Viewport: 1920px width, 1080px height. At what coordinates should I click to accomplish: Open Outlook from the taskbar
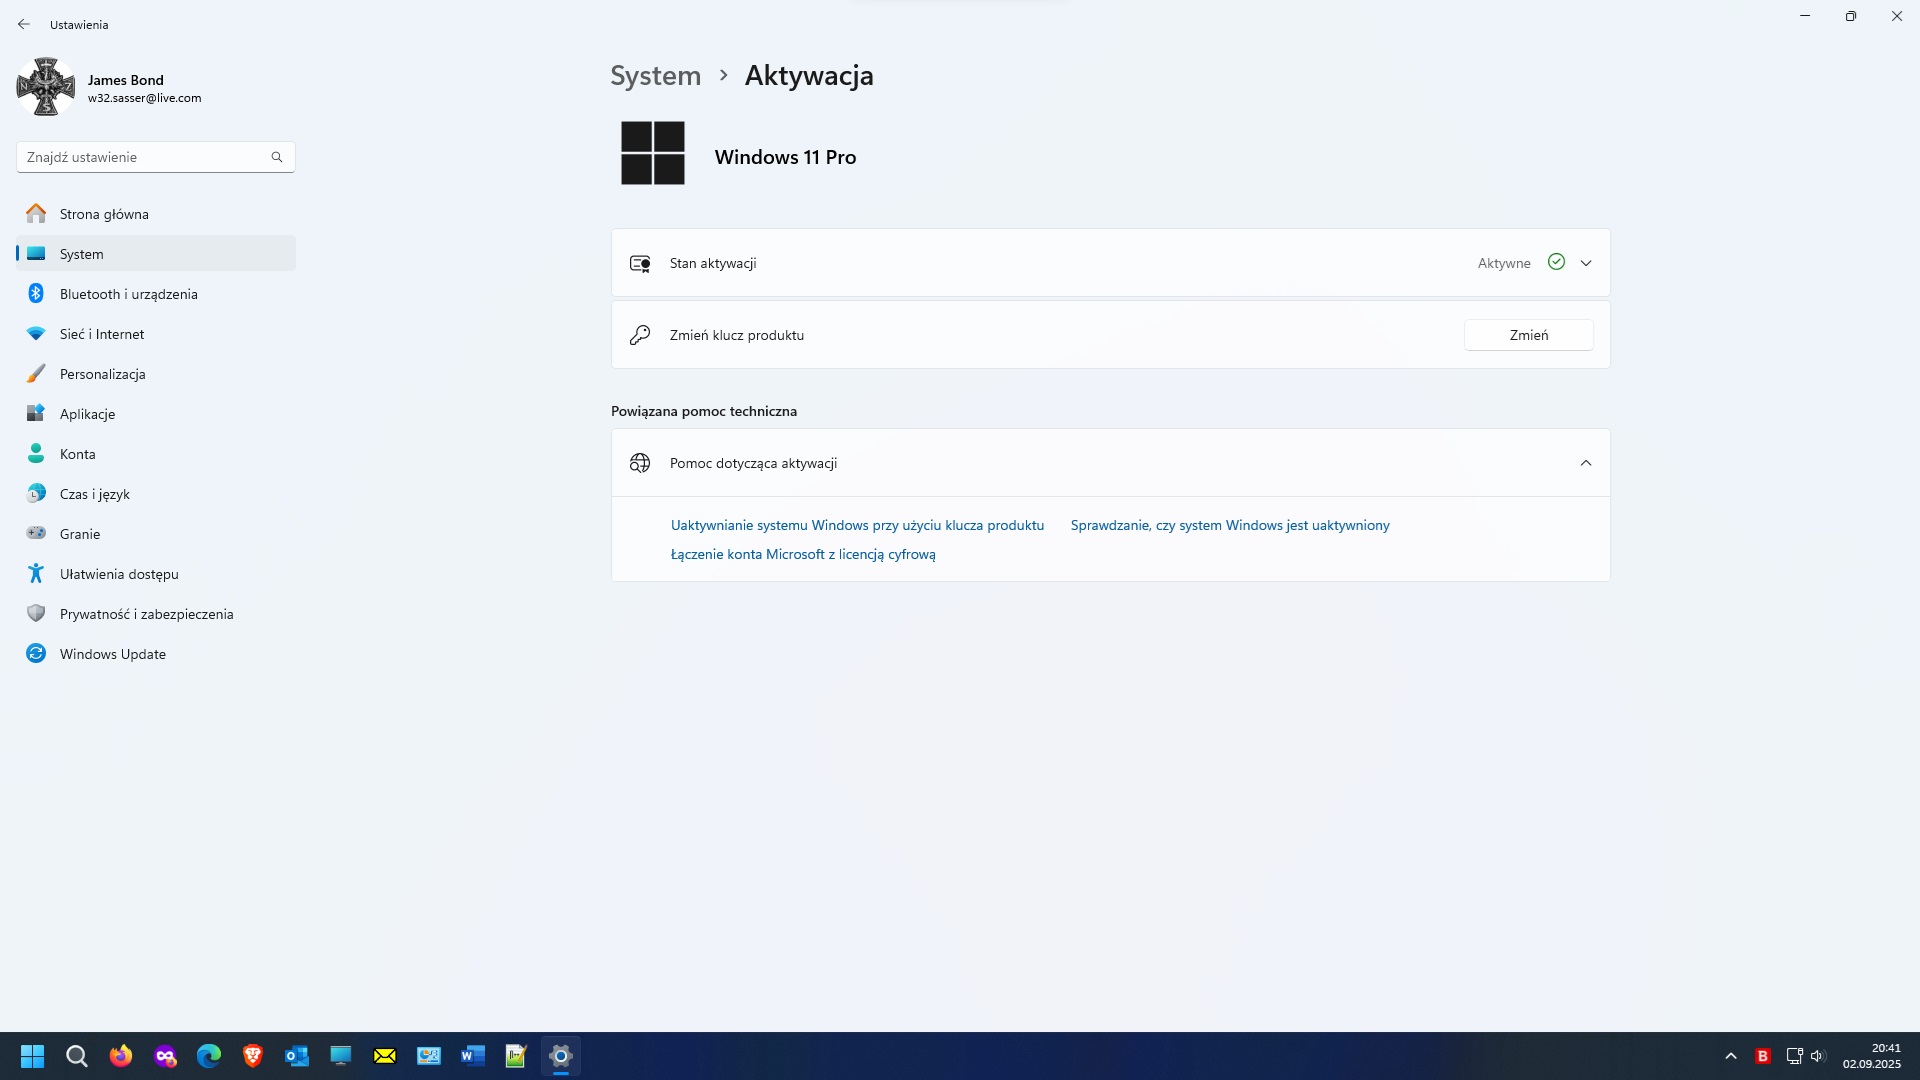297,1056
